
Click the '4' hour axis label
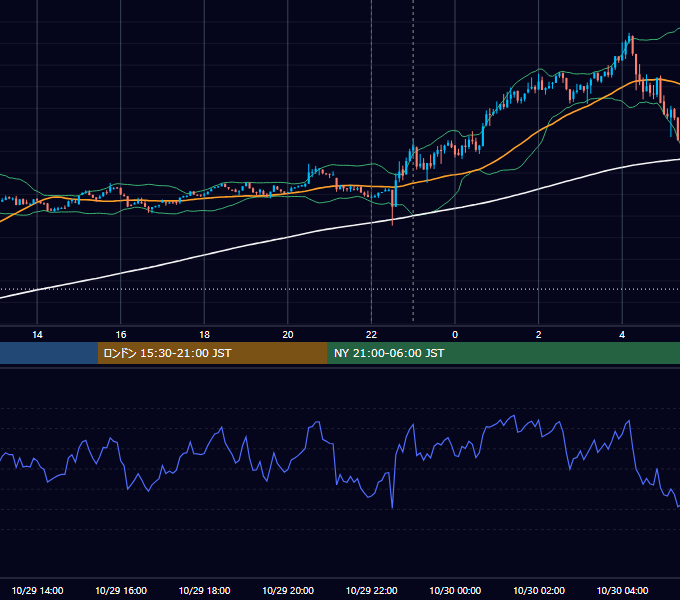pyautogui.click(x=622, y=335)
